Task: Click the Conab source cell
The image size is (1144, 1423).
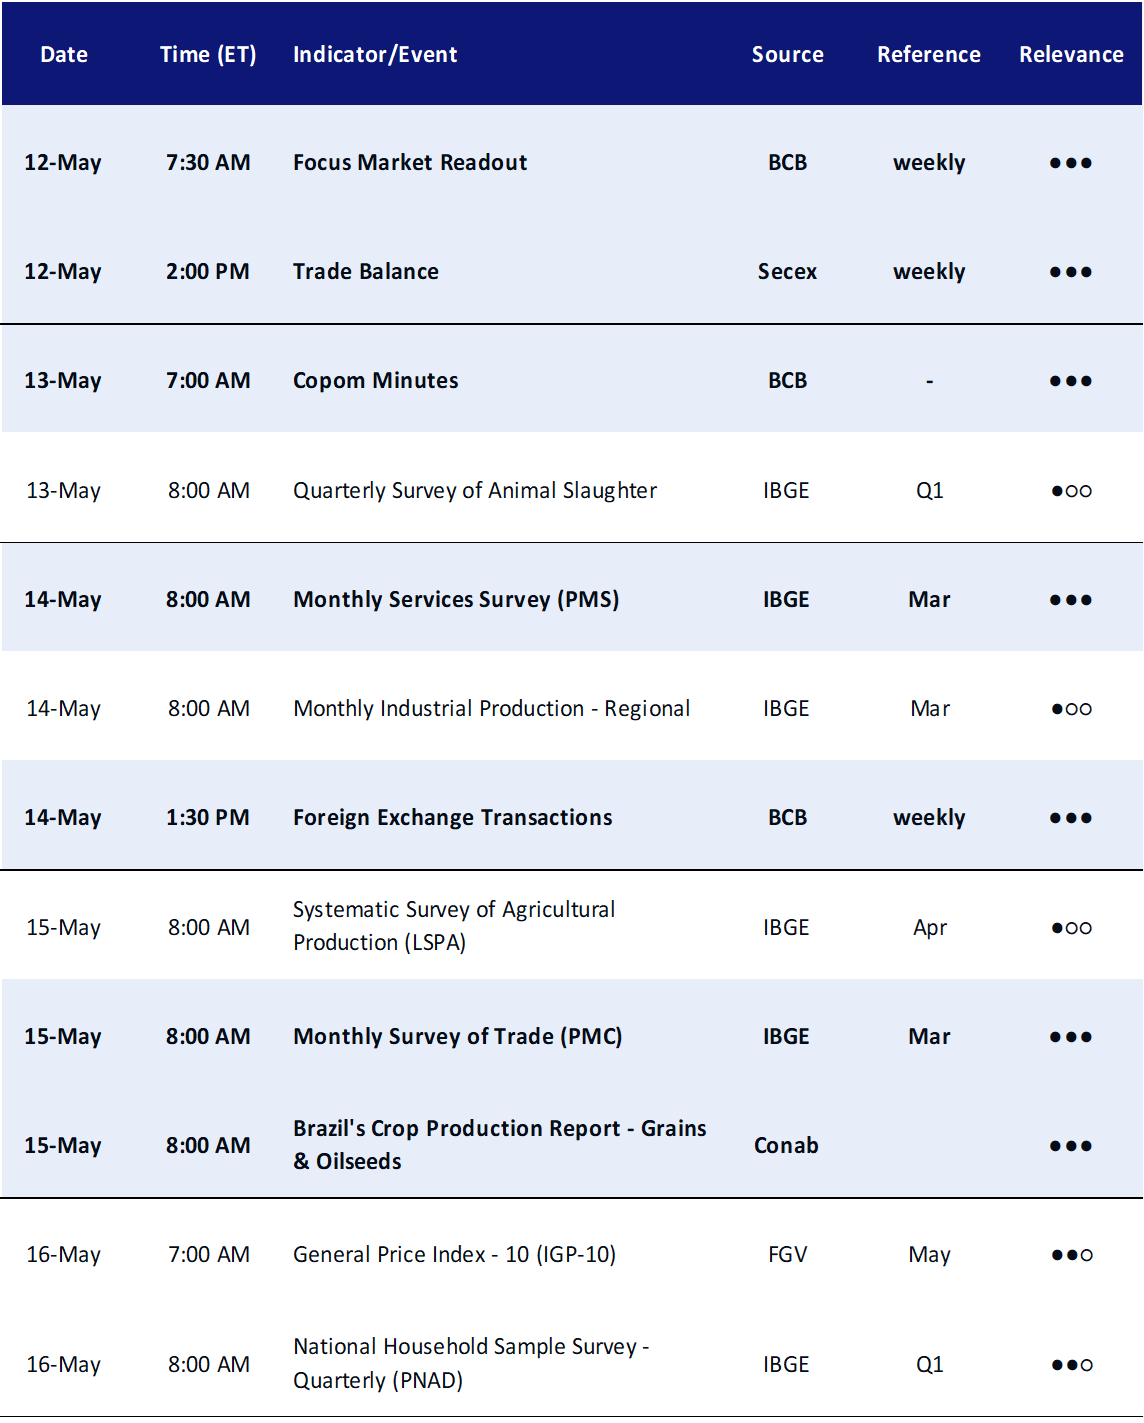Action: coord(786,1146)
